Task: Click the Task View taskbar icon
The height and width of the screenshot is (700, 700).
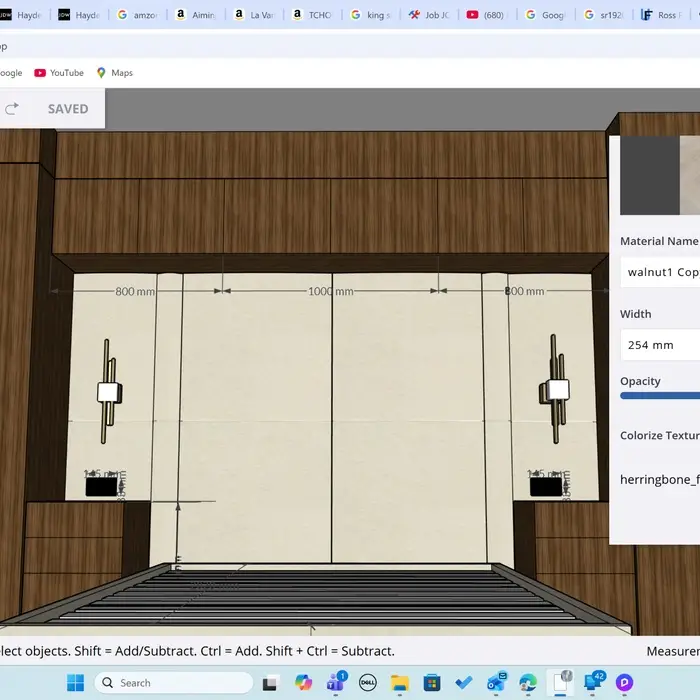Action: pos(269,683)
